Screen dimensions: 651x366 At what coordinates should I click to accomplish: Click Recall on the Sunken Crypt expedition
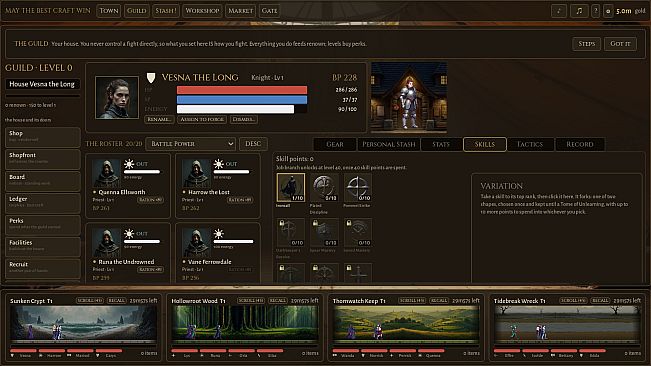click(116, 300)
